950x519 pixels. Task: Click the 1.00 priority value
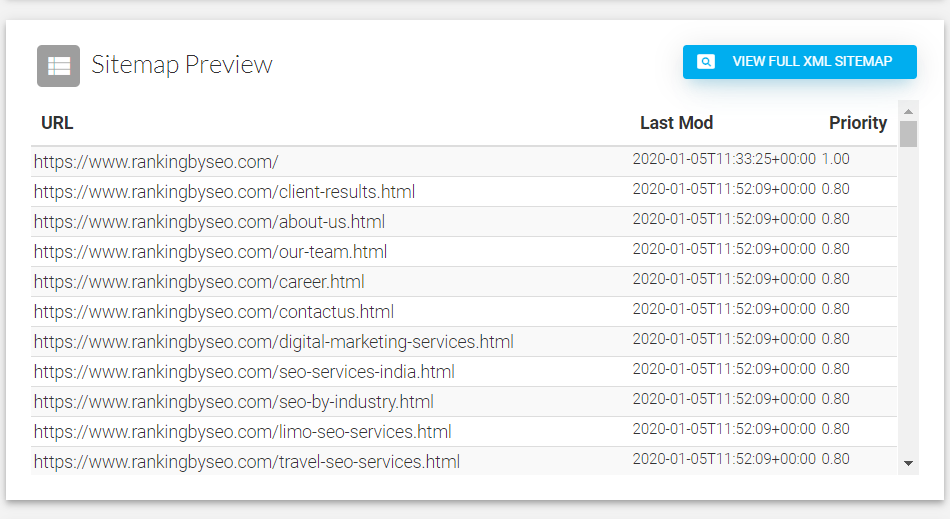coord(835,159)
